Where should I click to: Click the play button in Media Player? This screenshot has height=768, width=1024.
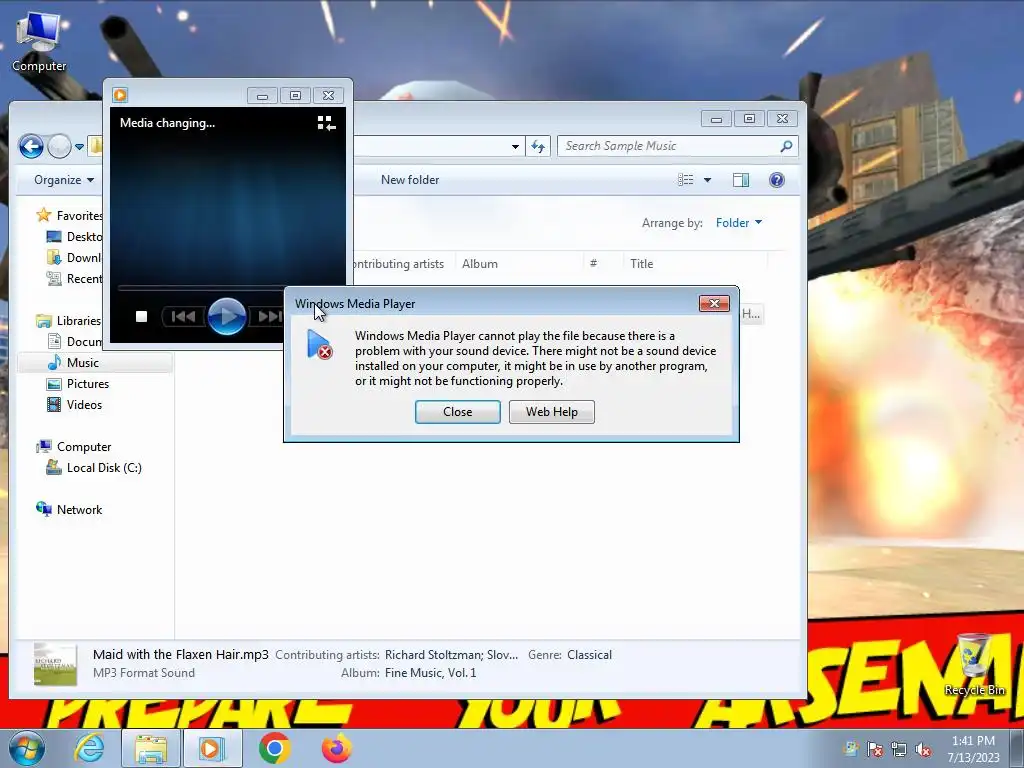tap(227, 317)
